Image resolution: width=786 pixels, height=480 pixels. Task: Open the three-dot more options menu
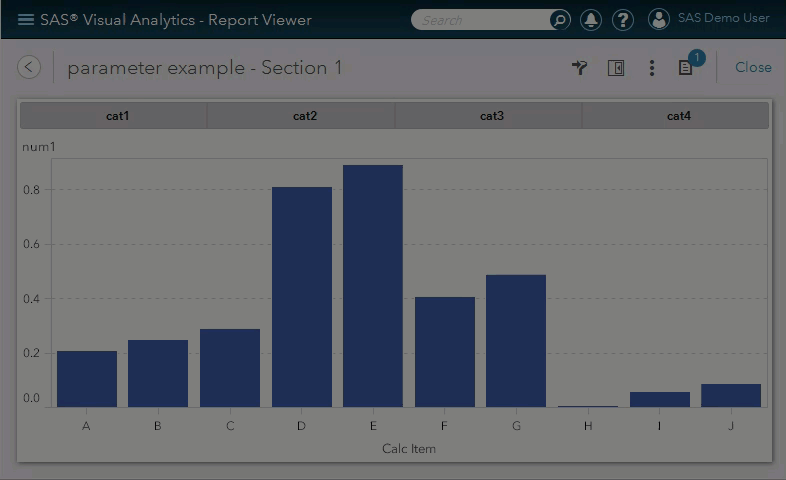tap(652, 68)
